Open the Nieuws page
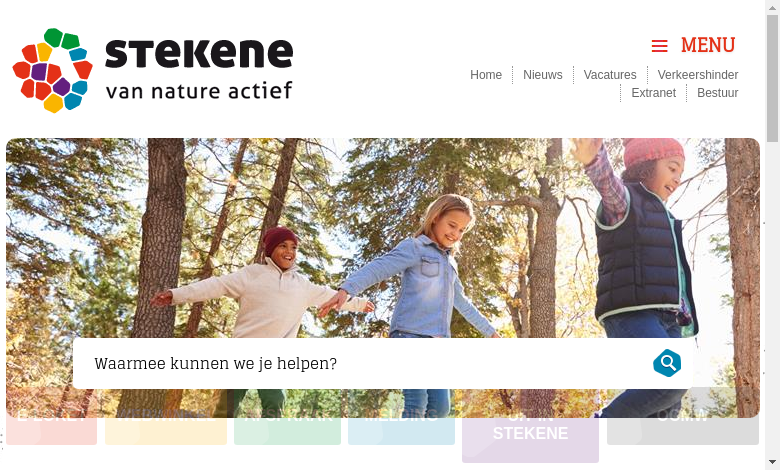The height and width of the screenshot is (470, 780). coord(543,75)
